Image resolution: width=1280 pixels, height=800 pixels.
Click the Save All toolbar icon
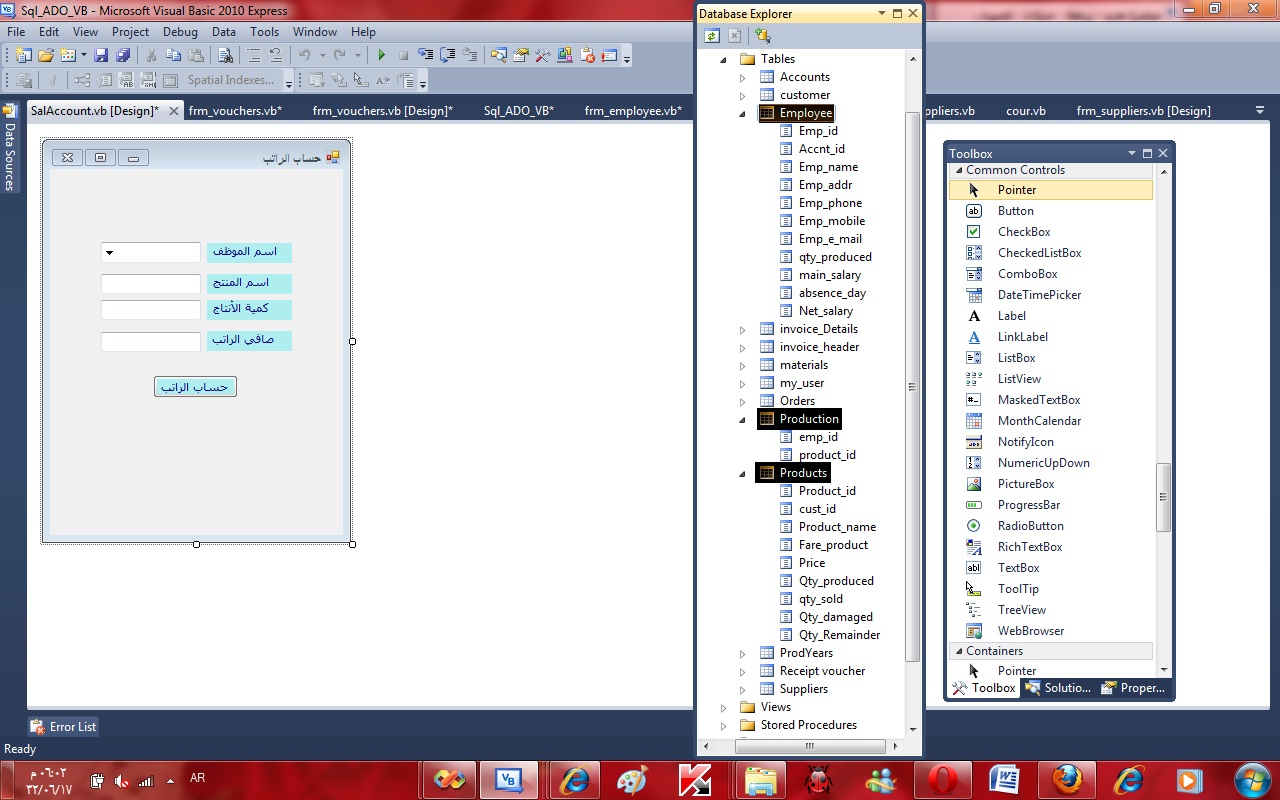[122, 56]
